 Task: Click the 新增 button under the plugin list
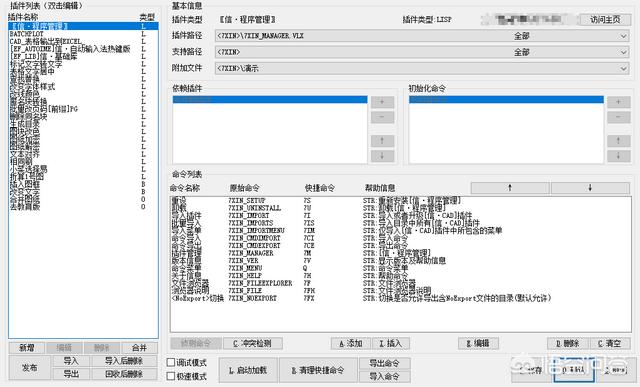(x=27, y=348)
